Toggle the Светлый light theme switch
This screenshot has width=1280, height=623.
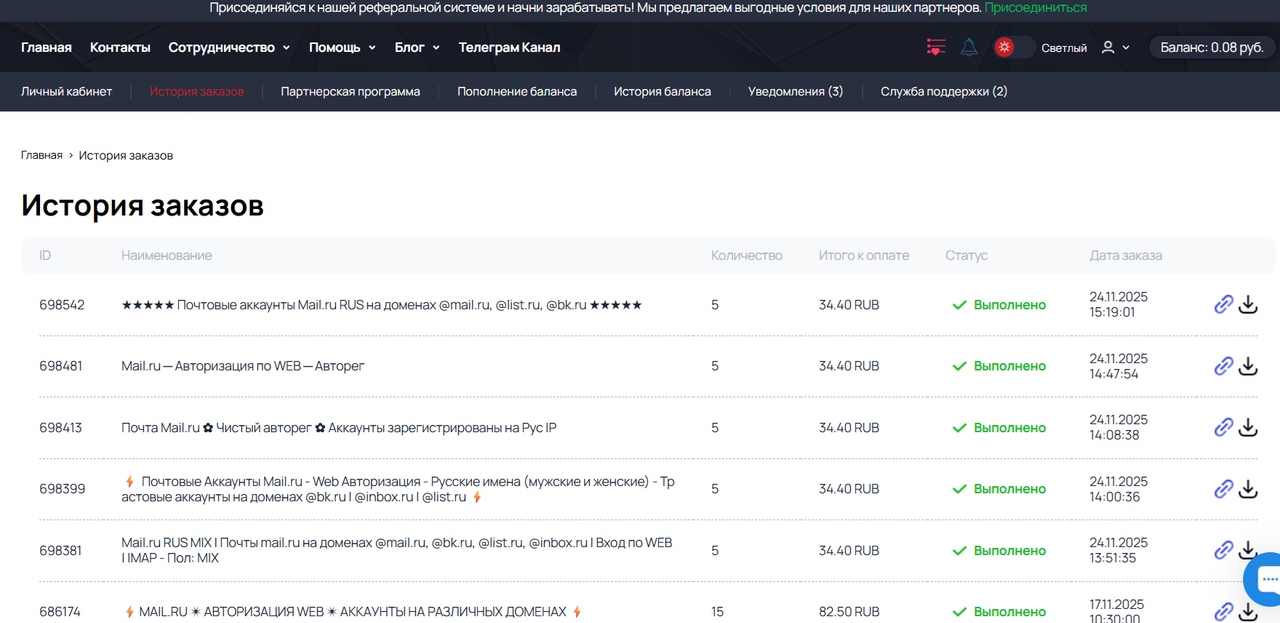pos(1014,47)
